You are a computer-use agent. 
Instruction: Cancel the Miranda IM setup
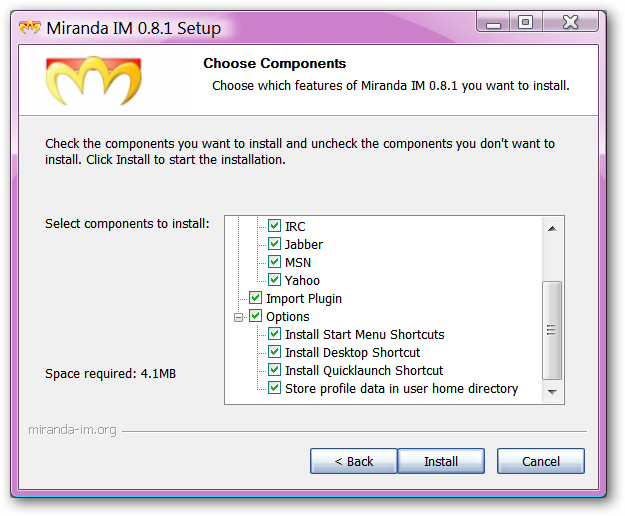(x=541, y=461)
